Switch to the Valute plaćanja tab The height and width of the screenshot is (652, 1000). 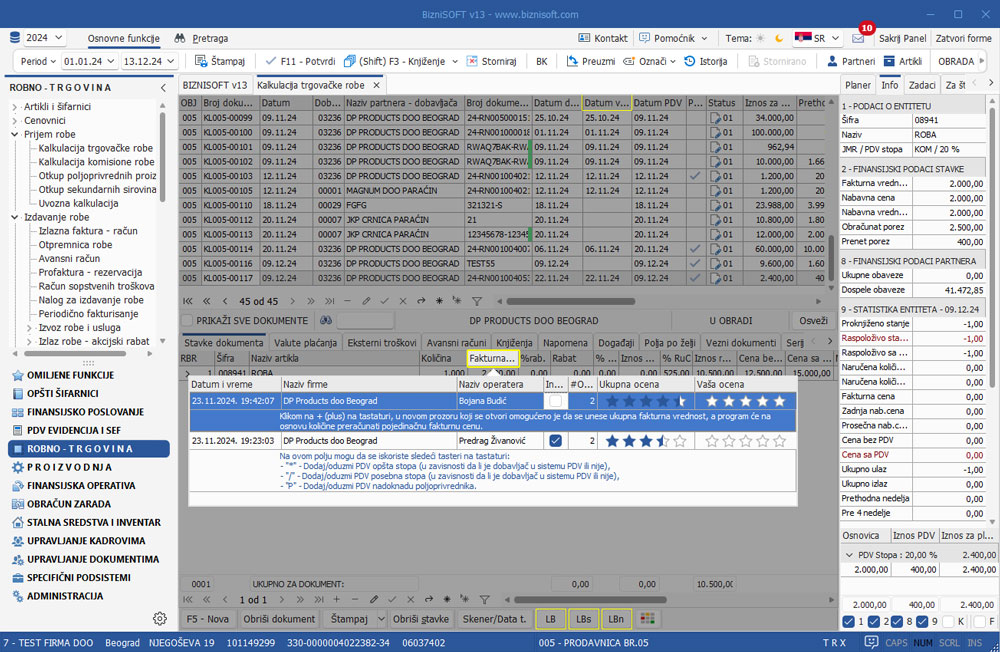307,343
